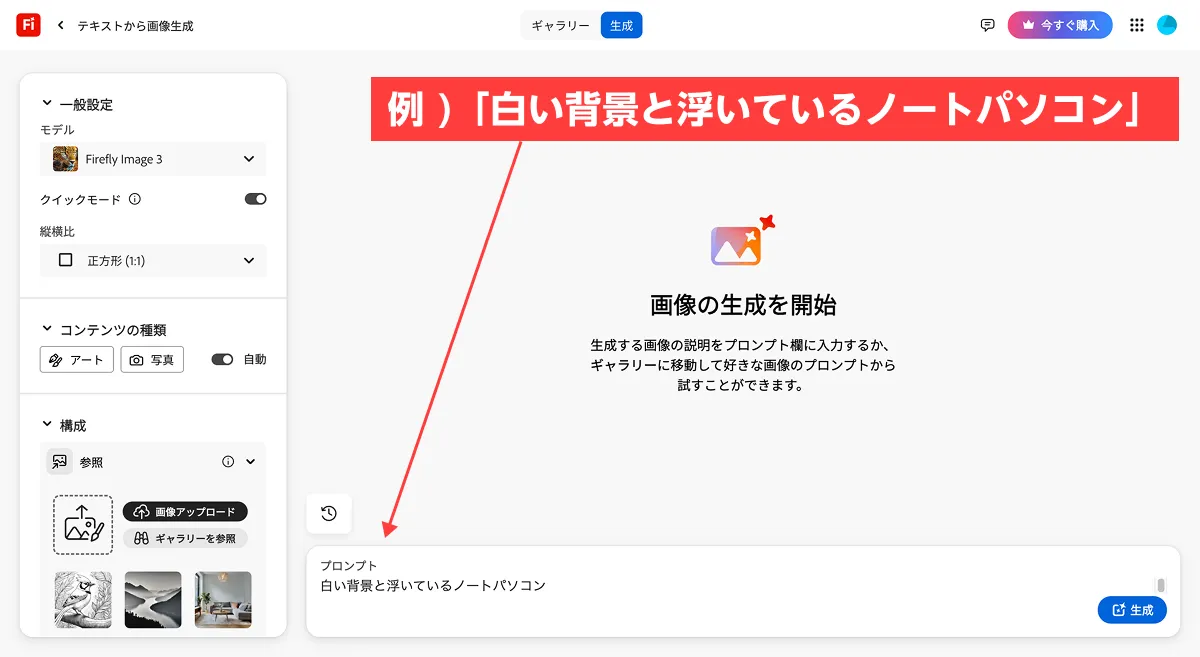Open the apps grid menu icon

(x=1136, y=25)
